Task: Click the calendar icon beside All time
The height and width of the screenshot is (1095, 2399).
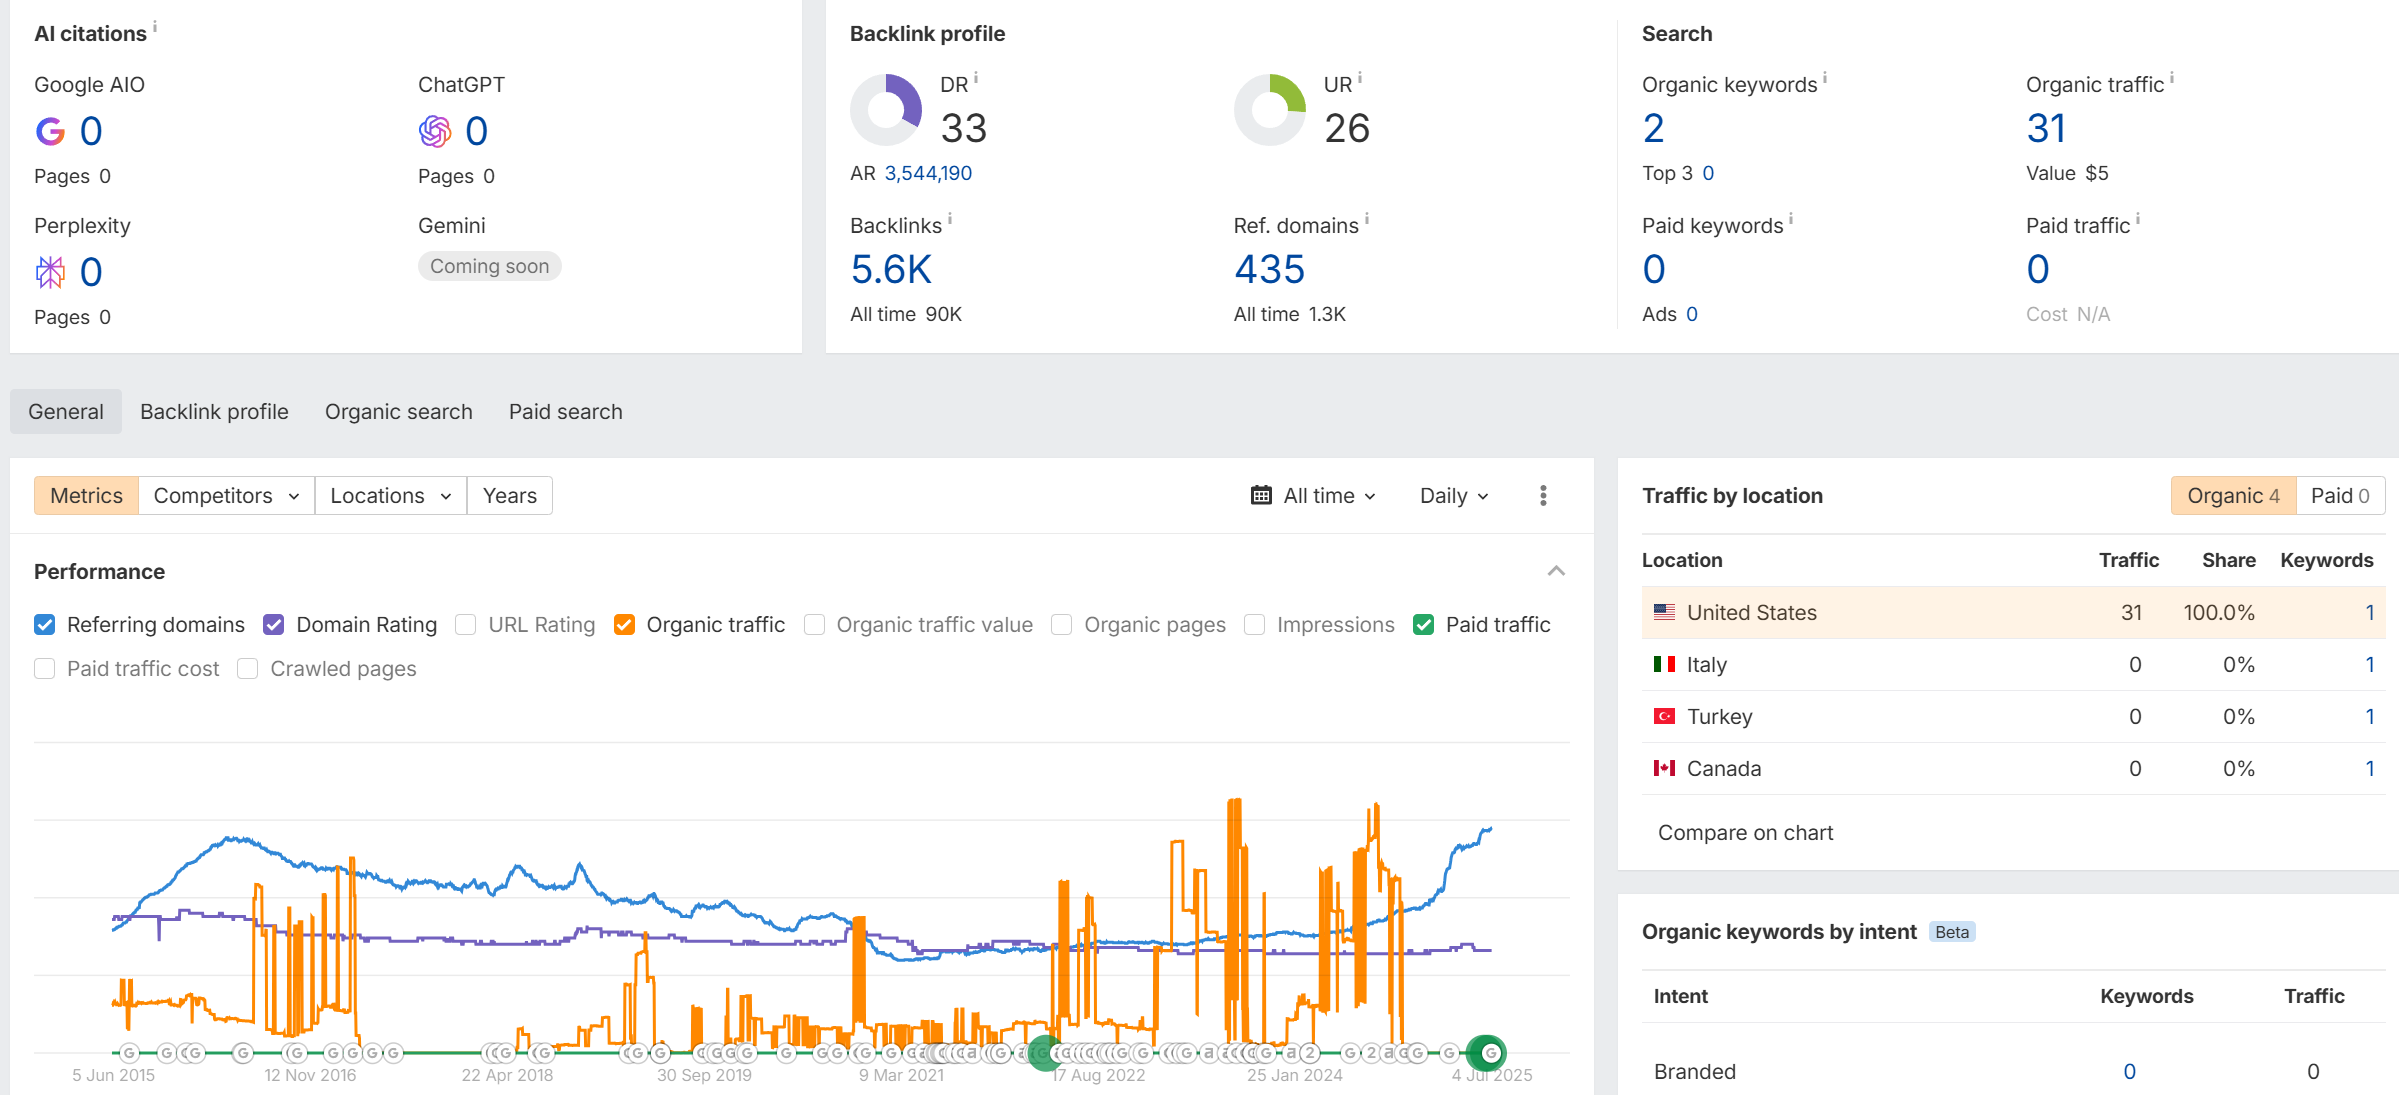Action: 1261,496
